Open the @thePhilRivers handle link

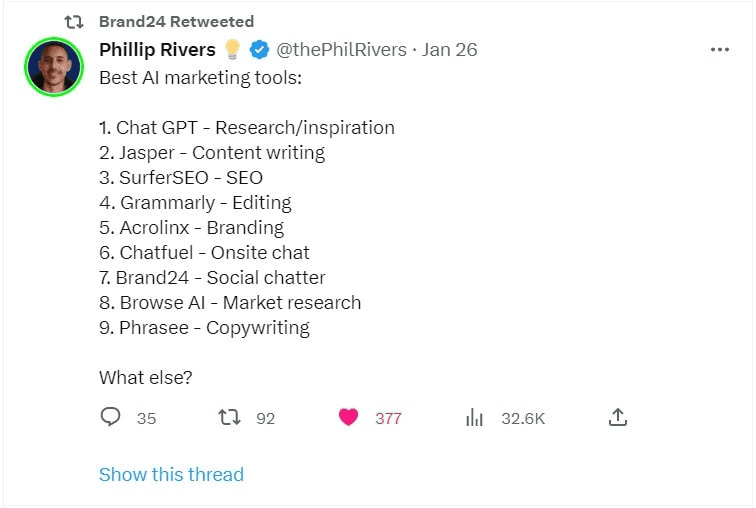[341, 50]
